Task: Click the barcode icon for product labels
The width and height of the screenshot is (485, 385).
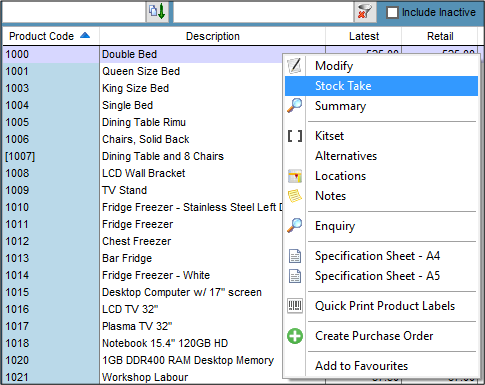Action: (295, 306)
